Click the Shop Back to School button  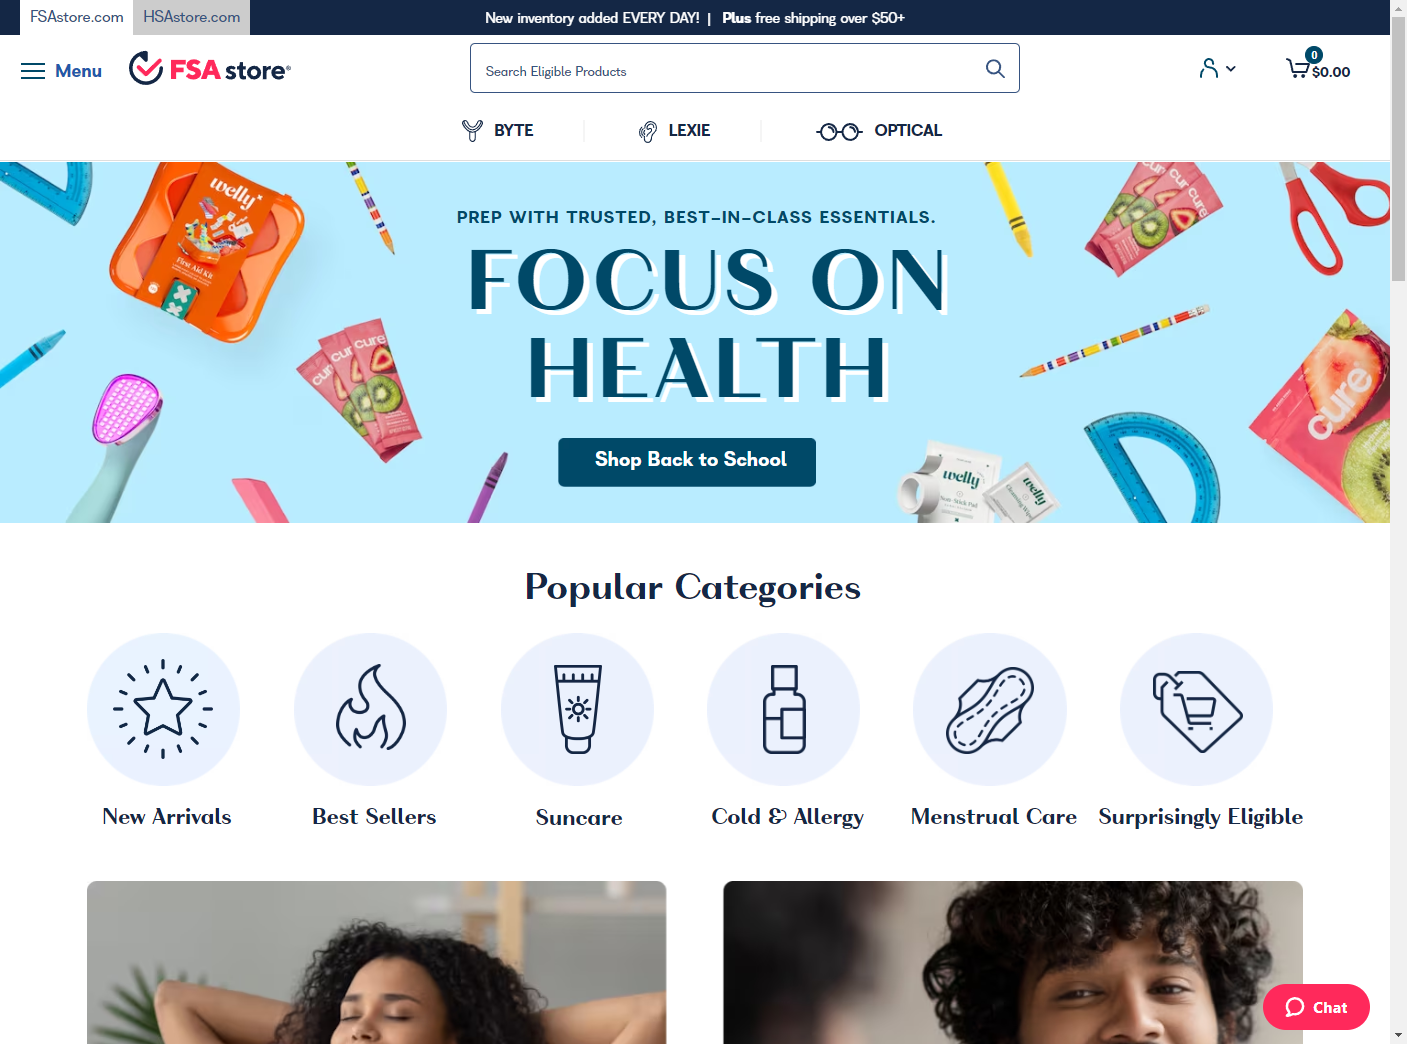pos(687,462)
